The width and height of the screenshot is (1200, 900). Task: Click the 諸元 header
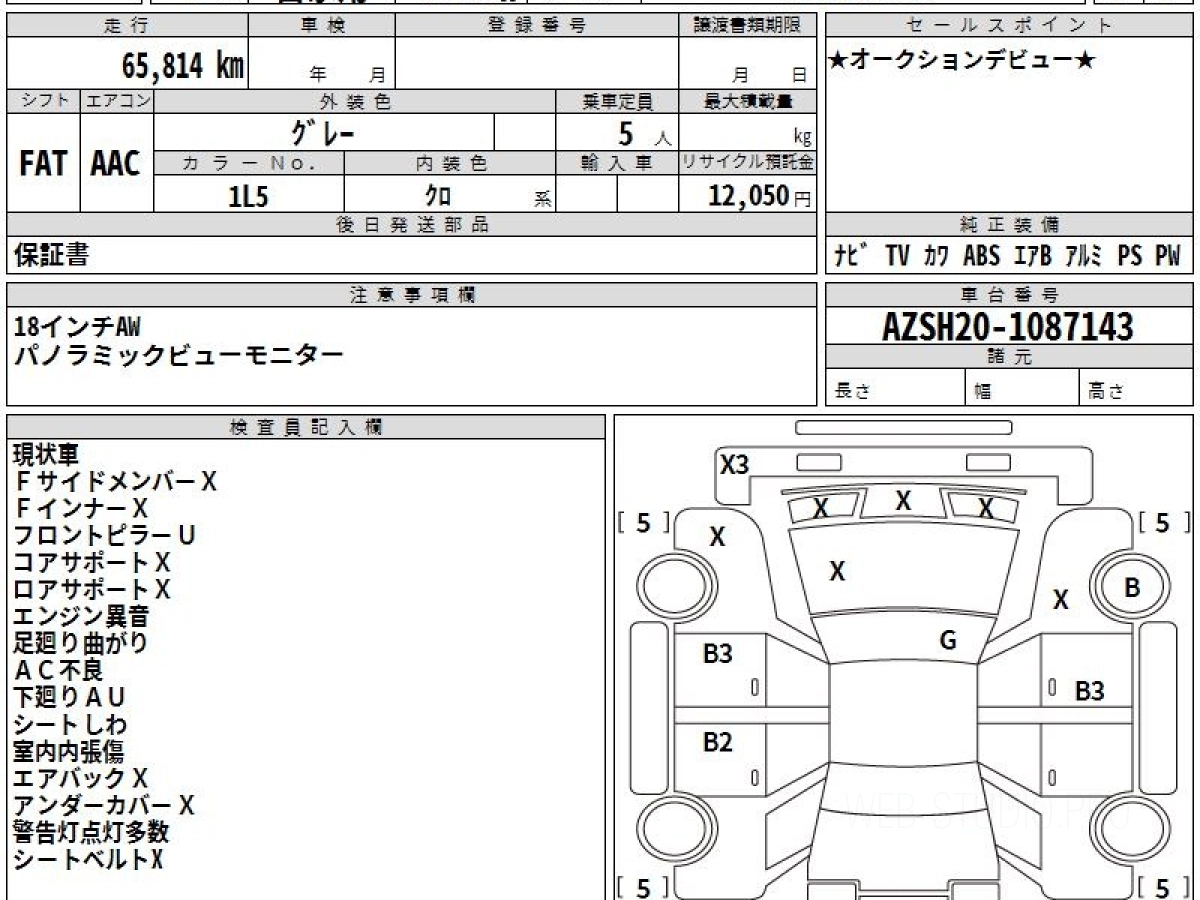tap(1010, 357)
